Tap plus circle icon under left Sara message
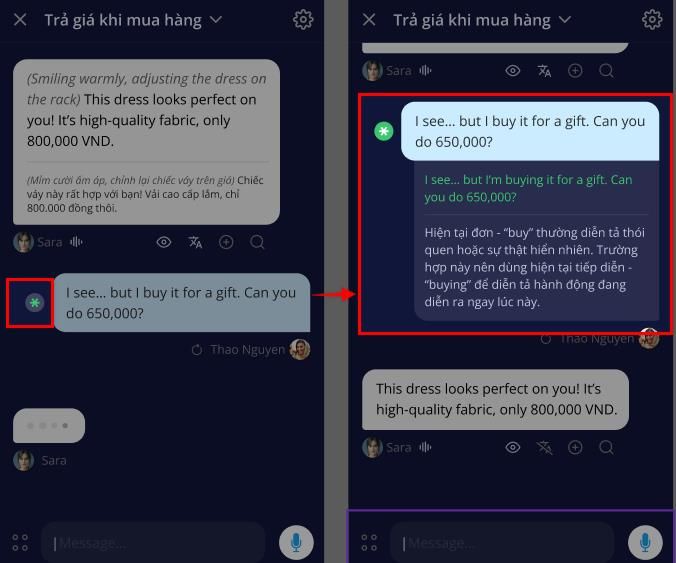676x563 pixels. click(x=226, y=242)
